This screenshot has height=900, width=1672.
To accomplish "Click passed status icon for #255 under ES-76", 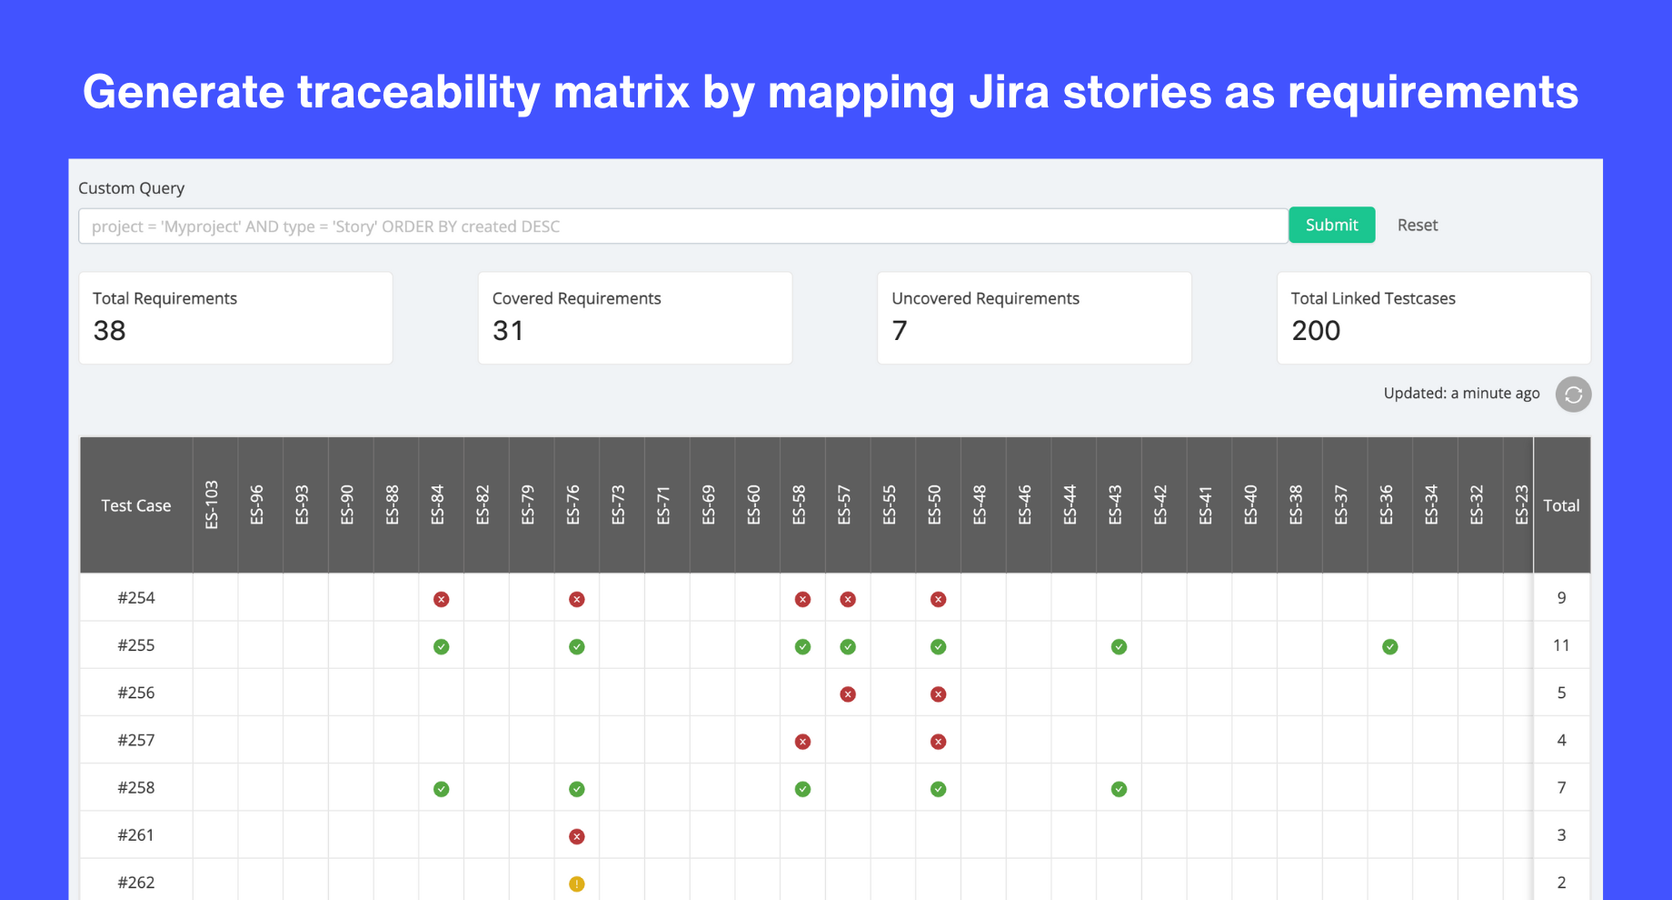I will pos(577,647).
